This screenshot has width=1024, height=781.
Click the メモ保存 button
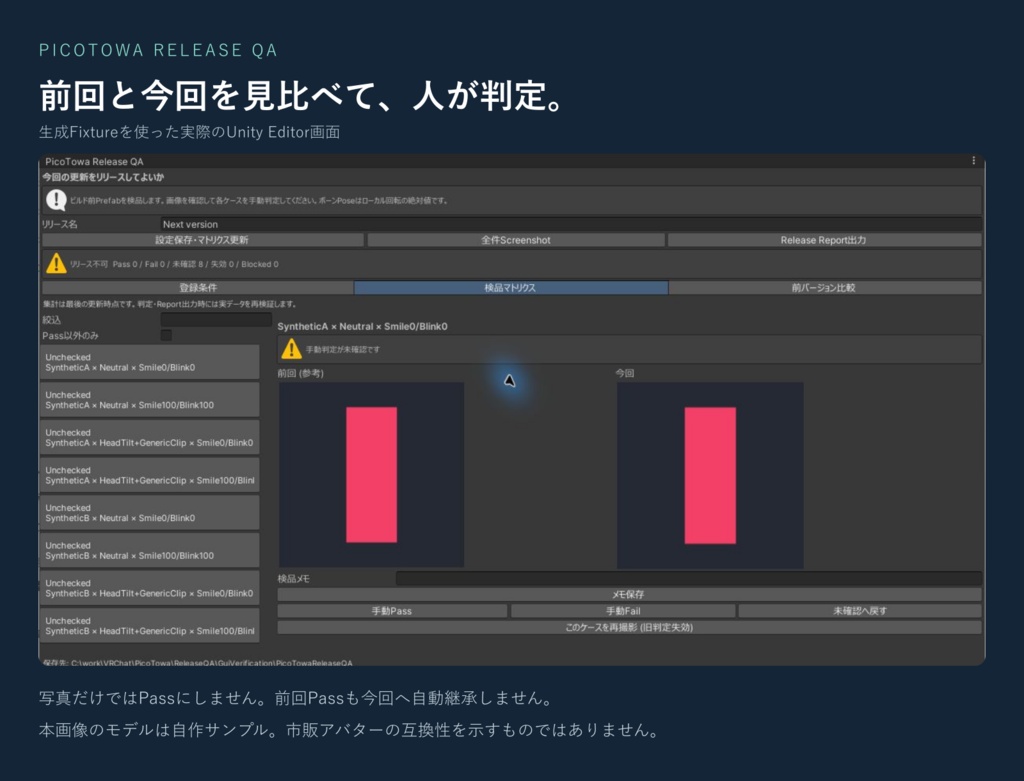(629, 594)
